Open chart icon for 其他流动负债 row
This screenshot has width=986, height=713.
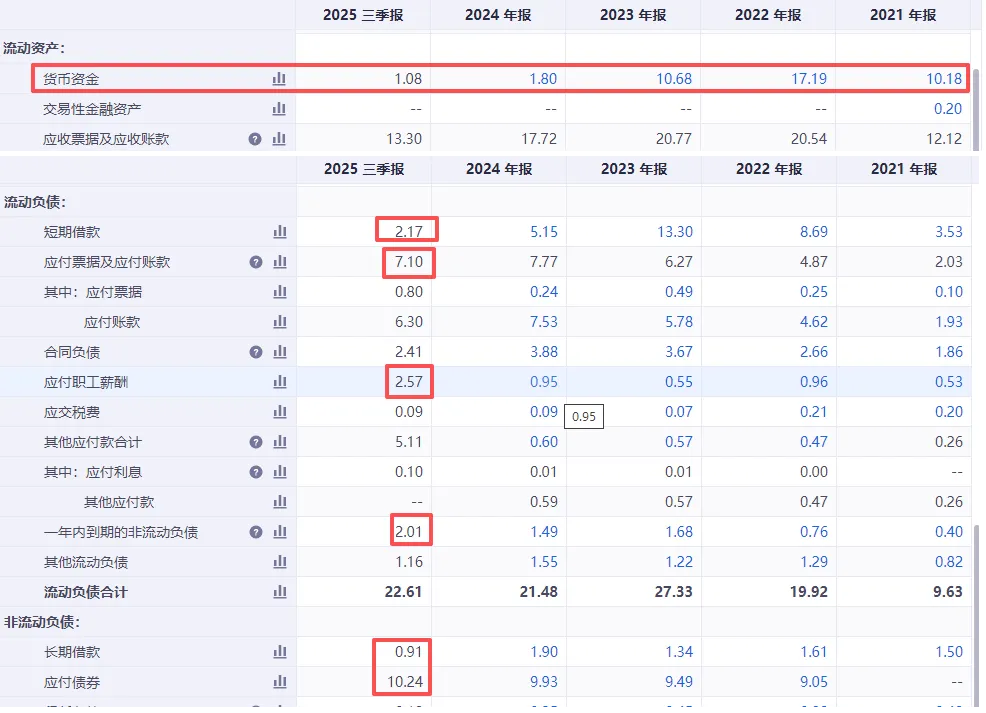click(x=280, y=561)
